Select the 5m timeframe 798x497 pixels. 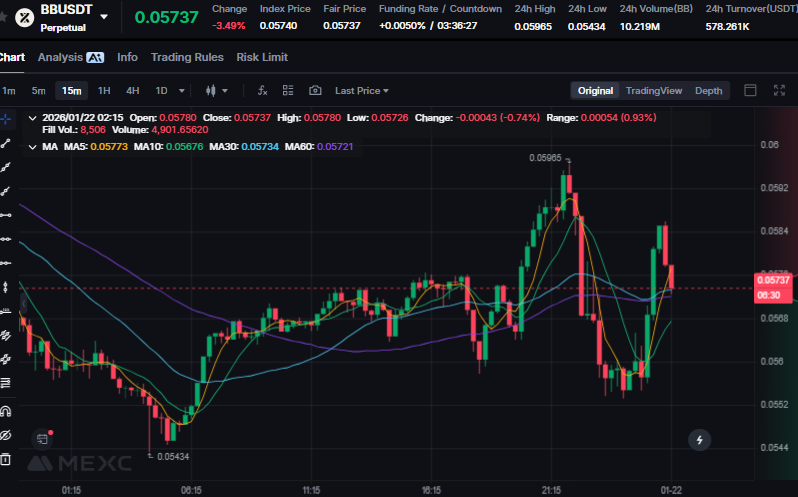[x=38, y=91]
